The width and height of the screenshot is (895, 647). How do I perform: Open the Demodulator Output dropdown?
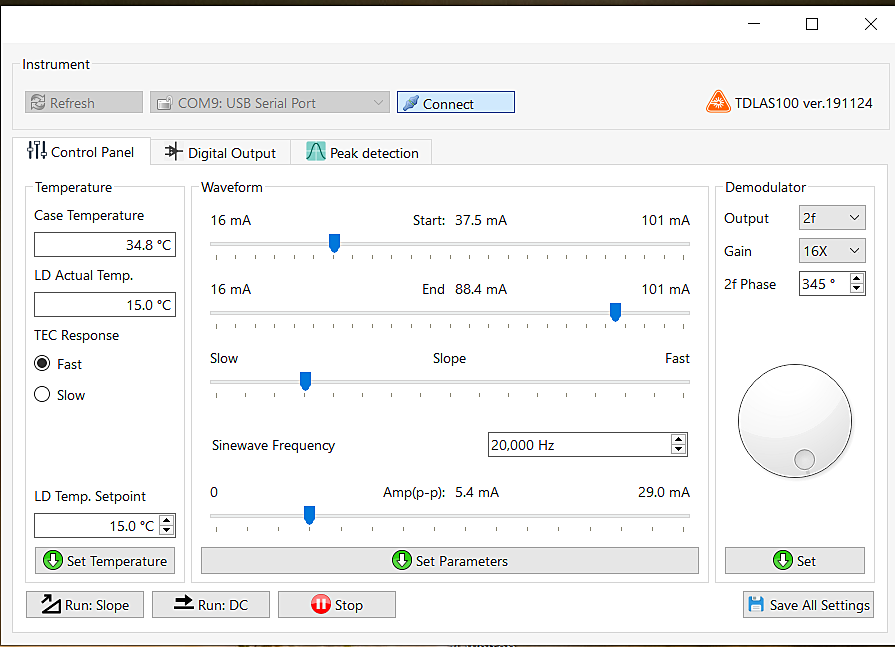pos(832,218)
